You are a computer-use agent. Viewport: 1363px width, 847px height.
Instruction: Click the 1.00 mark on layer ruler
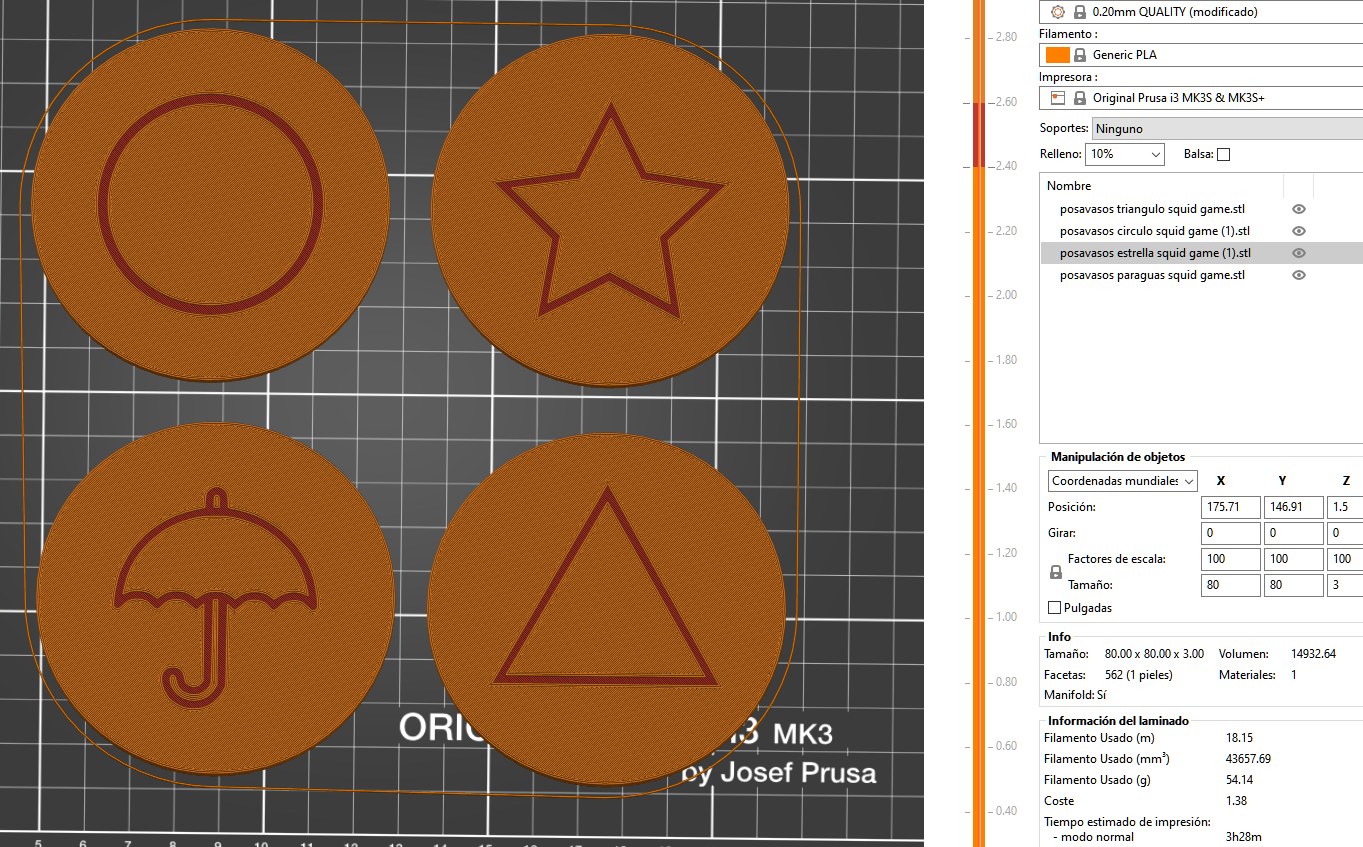point(1004,617)
